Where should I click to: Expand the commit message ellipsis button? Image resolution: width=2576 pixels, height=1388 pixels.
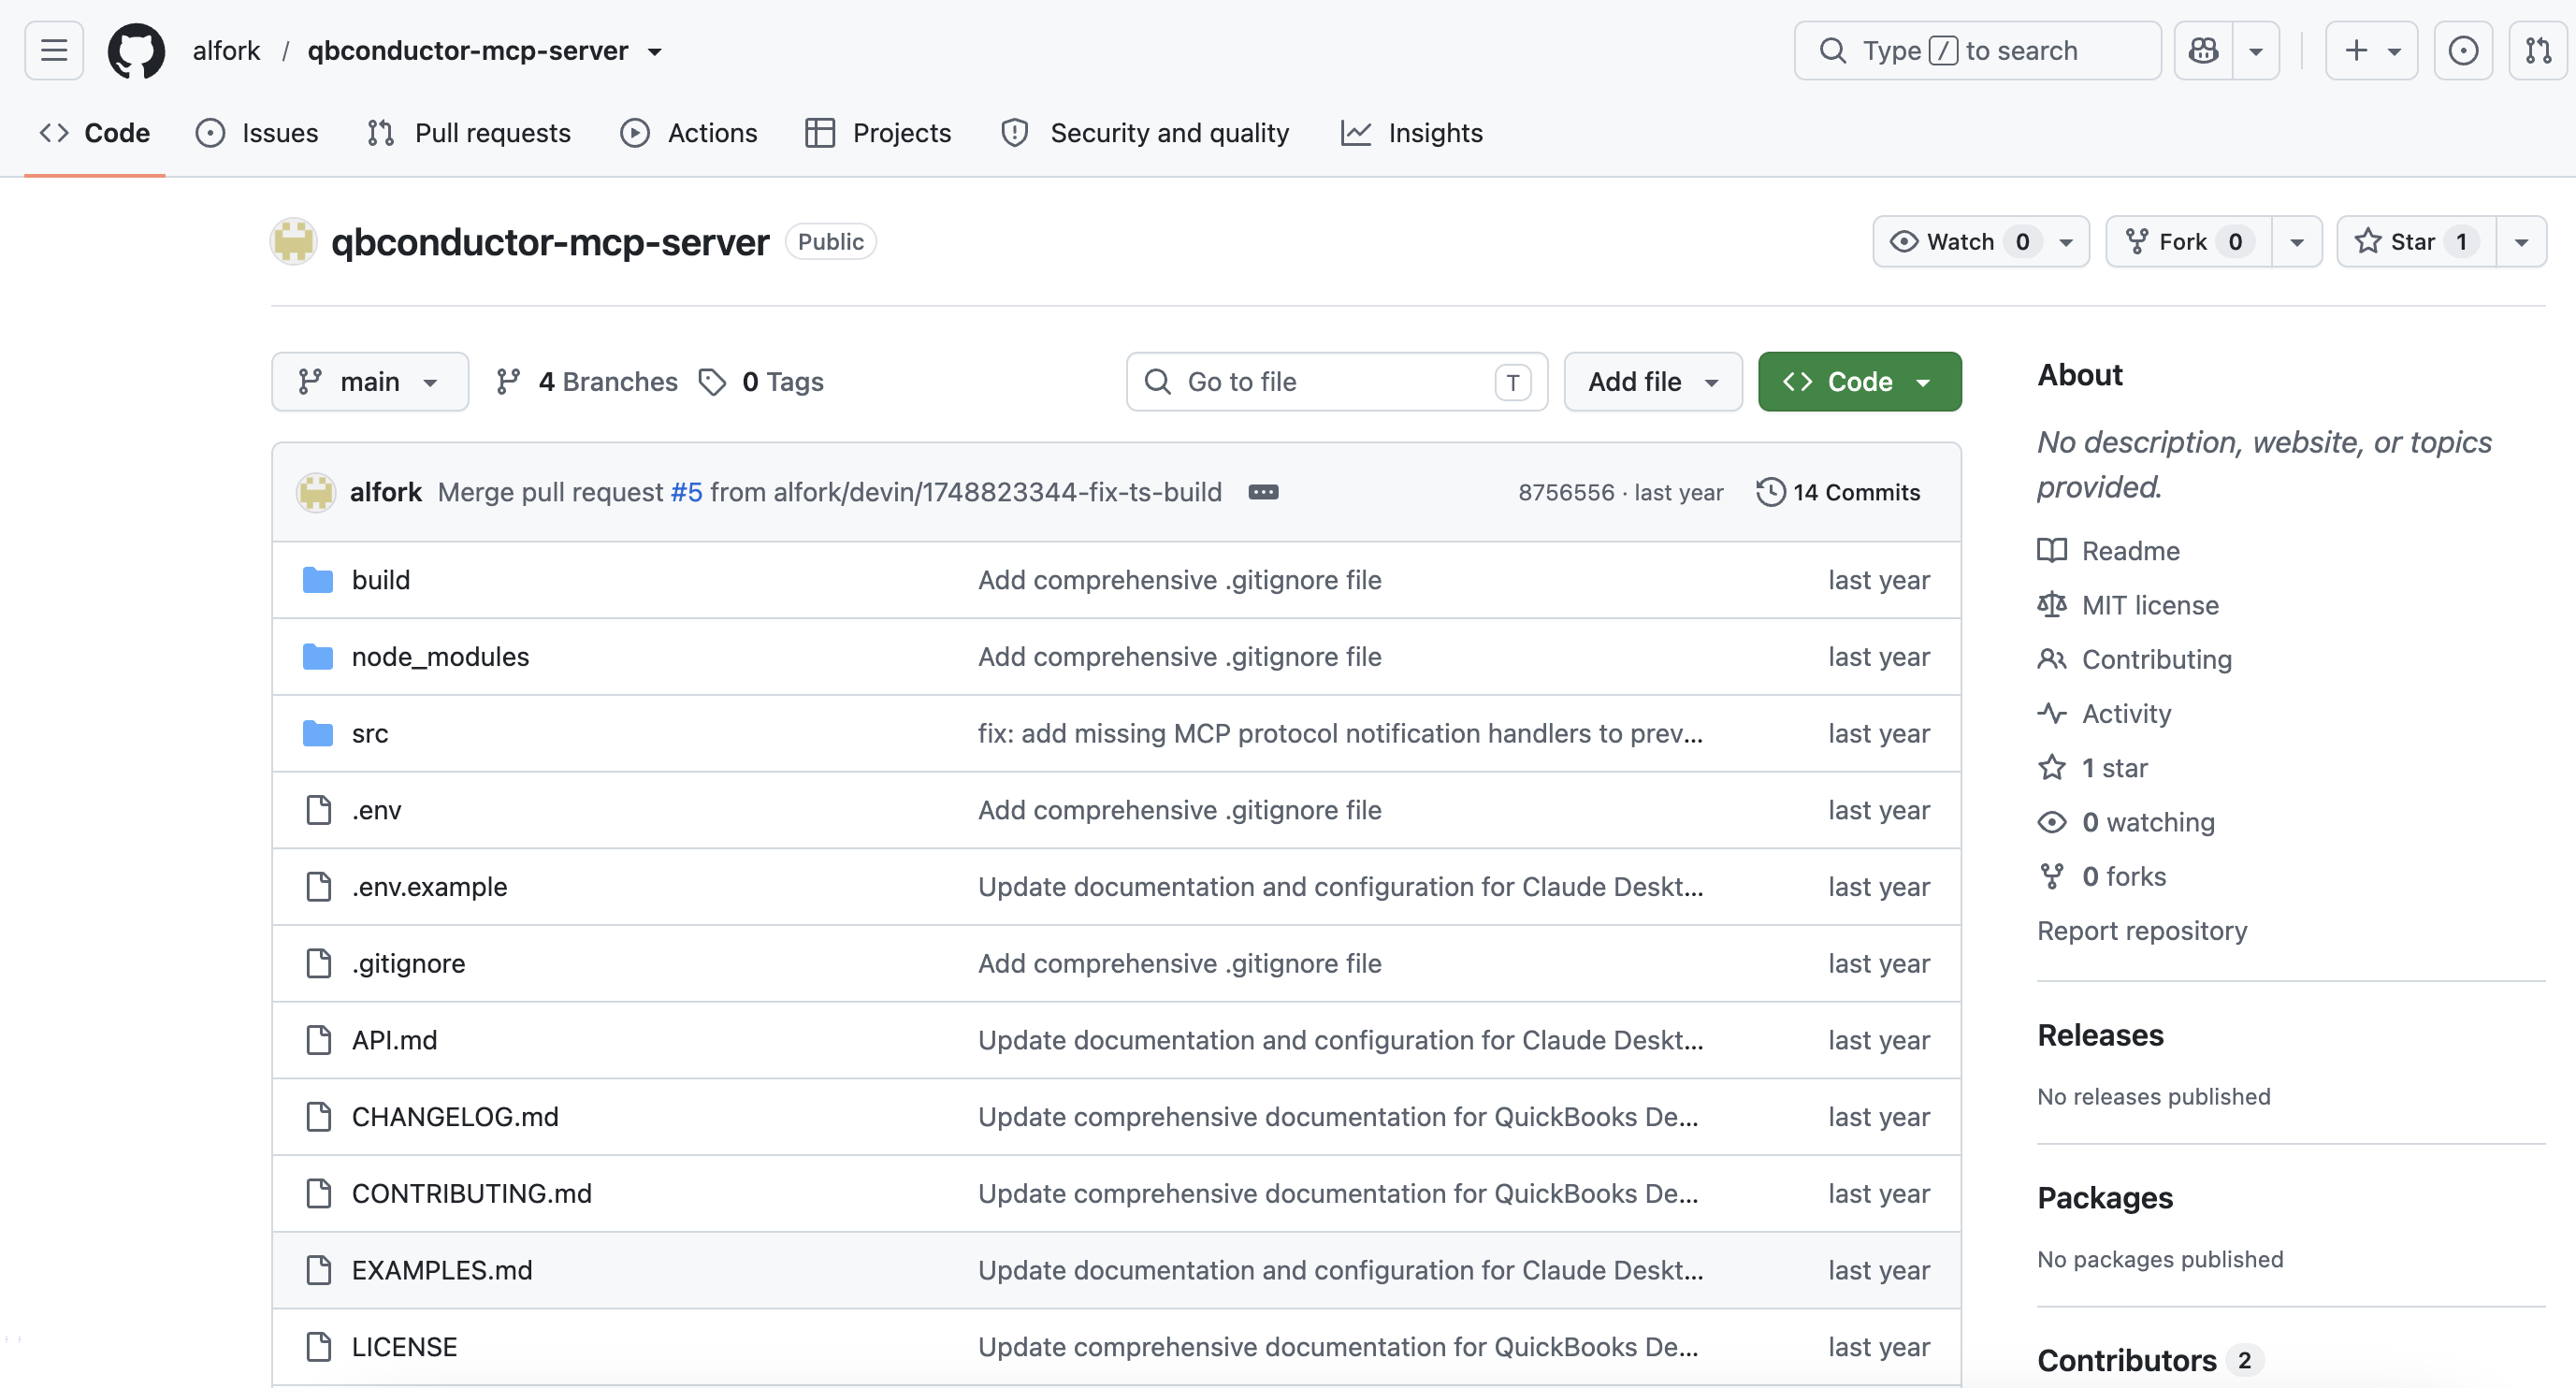1263,492
